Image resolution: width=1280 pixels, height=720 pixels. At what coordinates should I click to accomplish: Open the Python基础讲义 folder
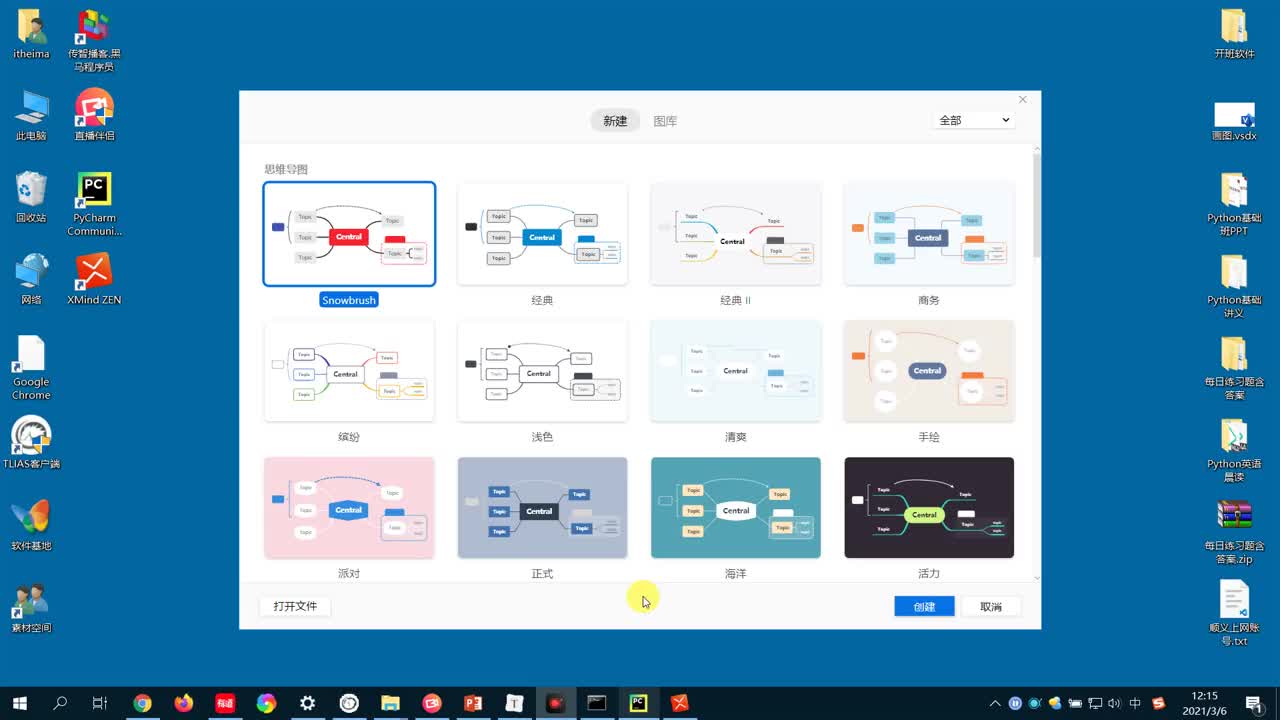click(1234, 286)
